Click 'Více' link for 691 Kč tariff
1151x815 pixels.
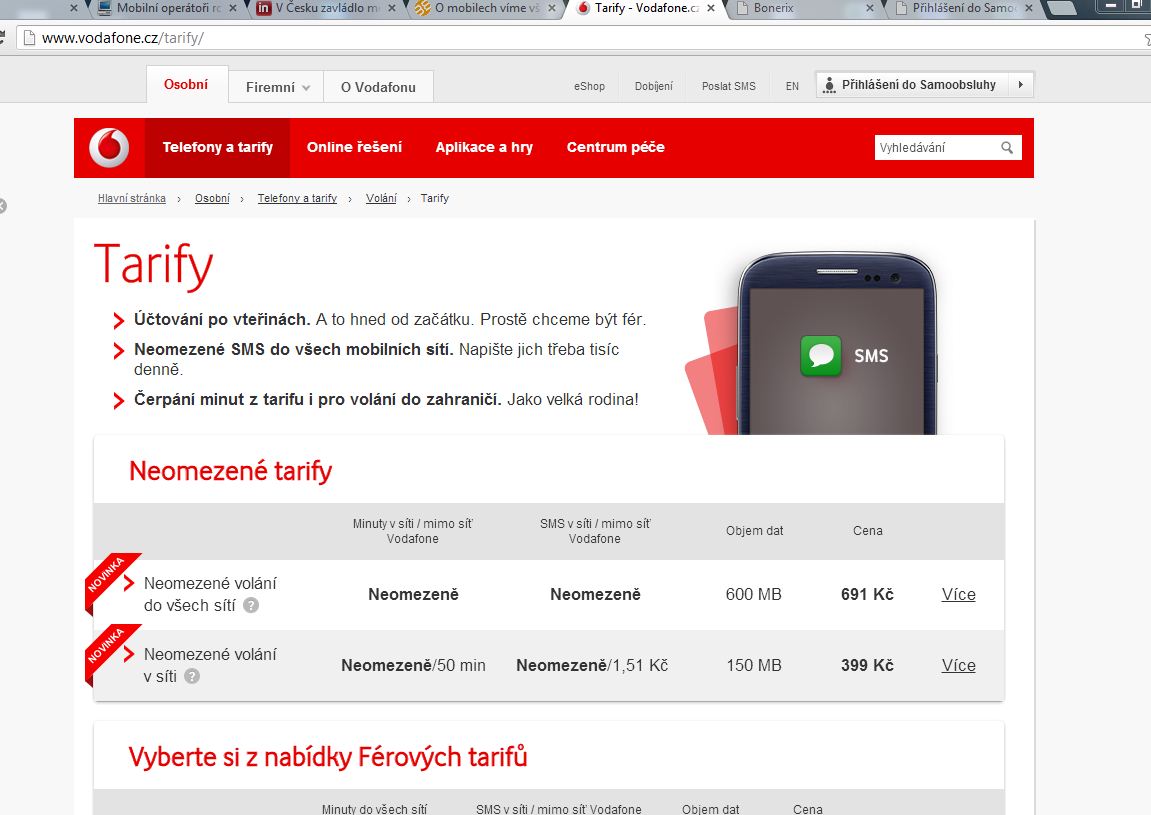coord(959,595)
